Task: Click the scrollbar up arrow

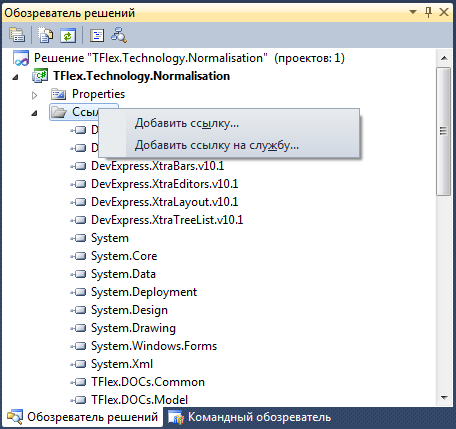Action: (x=444, y=58)
